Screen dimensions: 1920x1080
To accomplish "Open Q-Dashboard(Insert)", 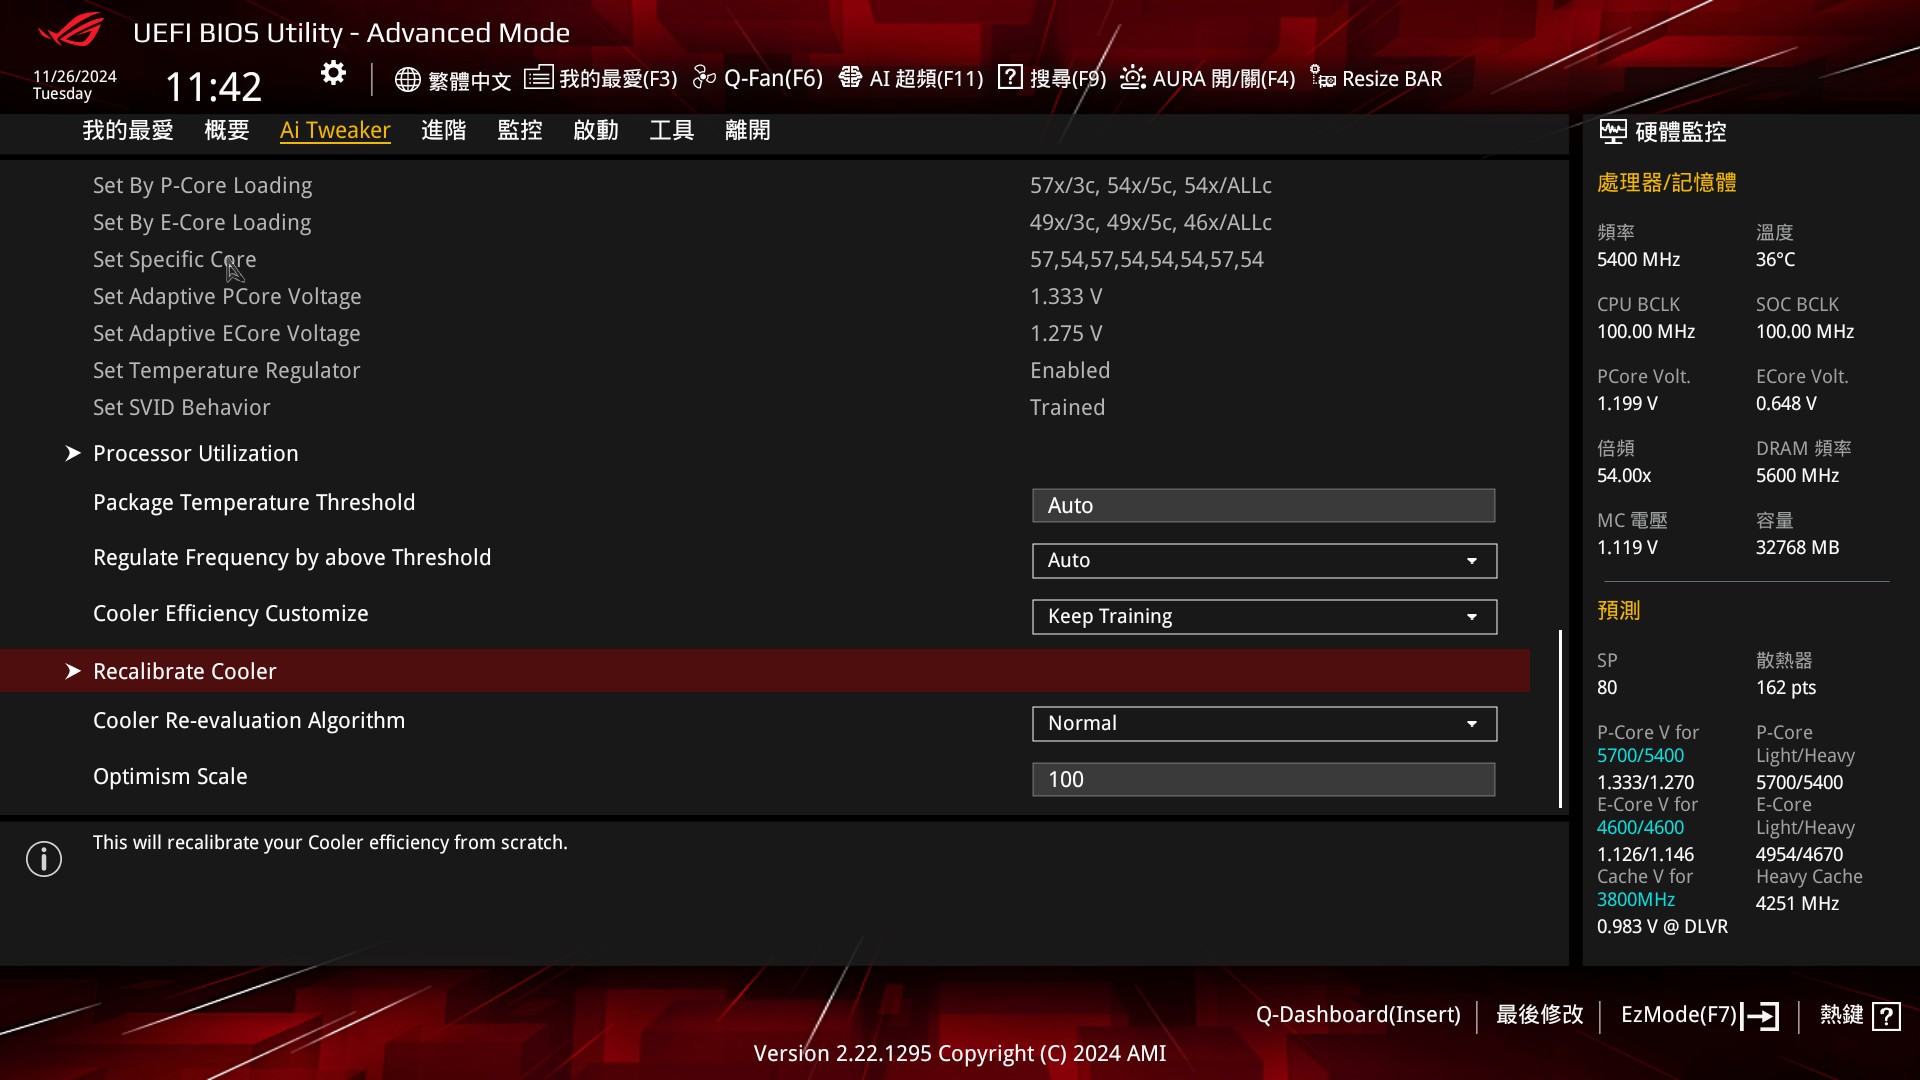I will tap(1358, 1015).
